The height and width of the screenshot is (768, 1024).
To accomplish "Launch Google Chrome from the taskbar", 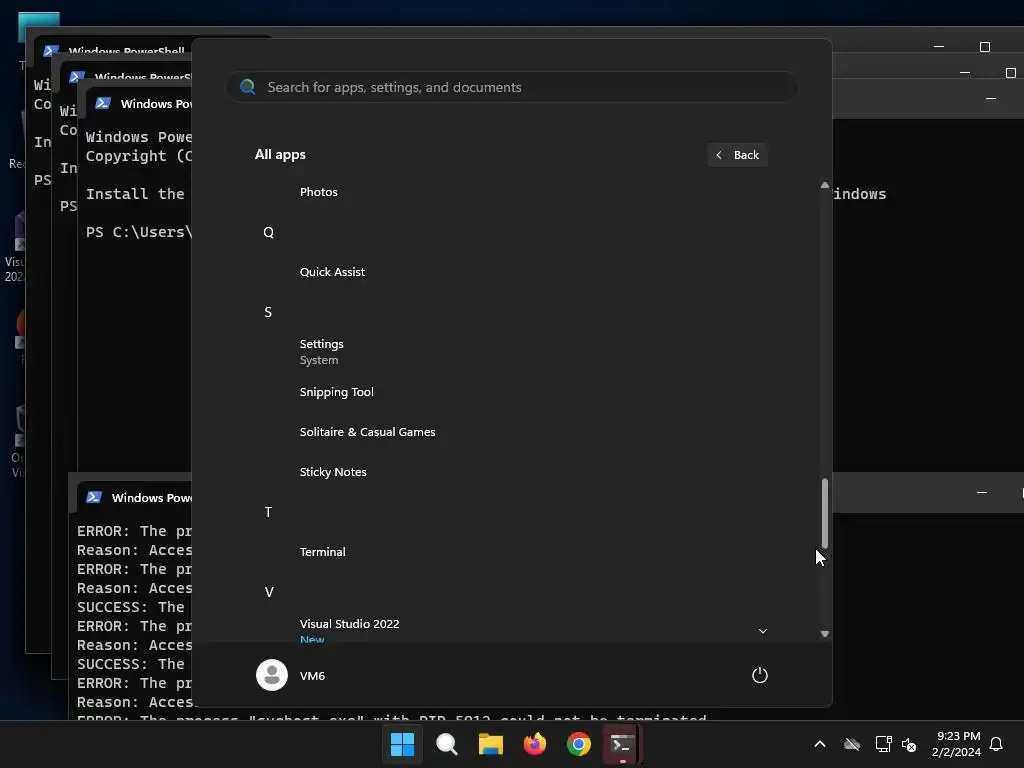I will [579, 744].
